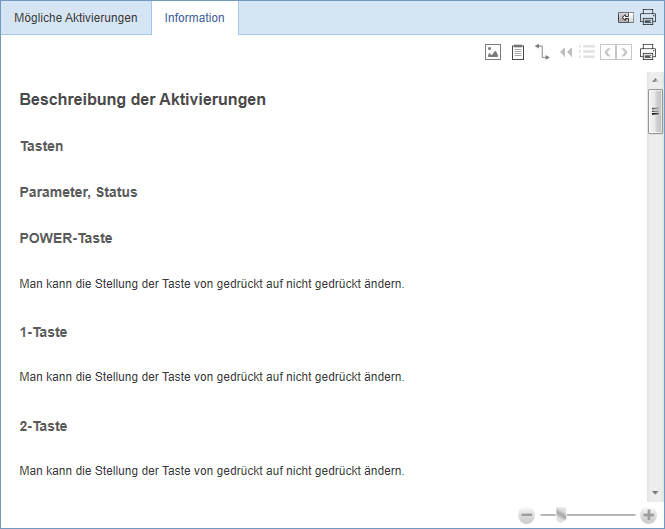
Task: Click the 'POWER-Taste' heading
Action: pyautogui.click(x=66, y=238)
